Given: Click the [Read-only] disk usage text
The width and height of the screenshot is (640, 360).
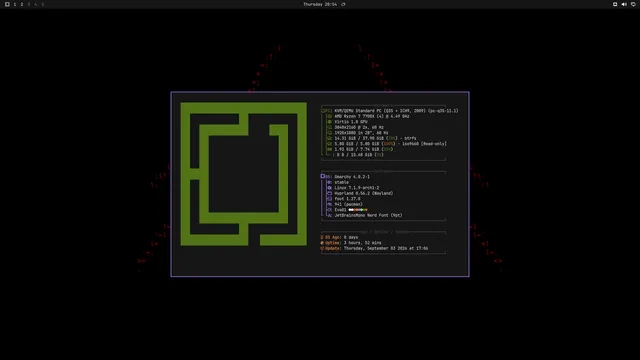Looking at the screenshot, I should [x=390, y=144].
